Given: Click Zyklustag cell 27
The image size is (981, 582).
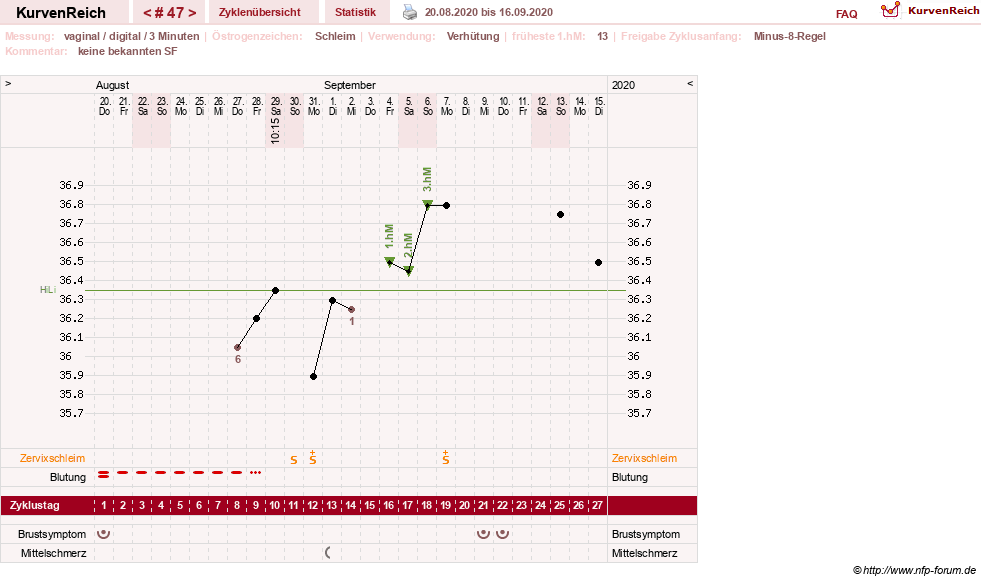Looking at the screenshot, I should coord(597,505).
